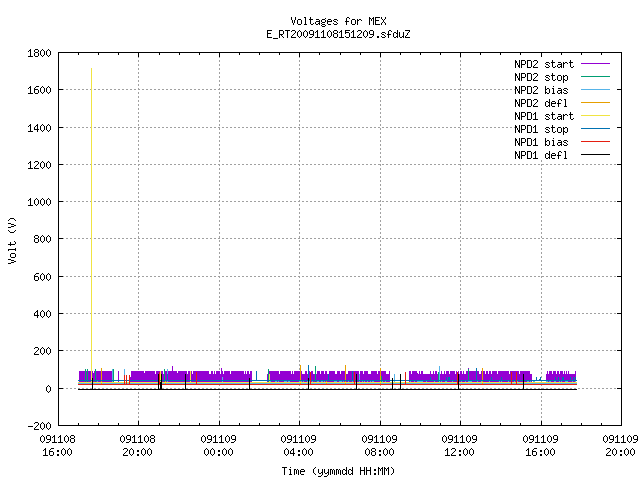Click the 1400 y-axis tick label
This screenshot has width=640, height=480.
pos(39,128)
